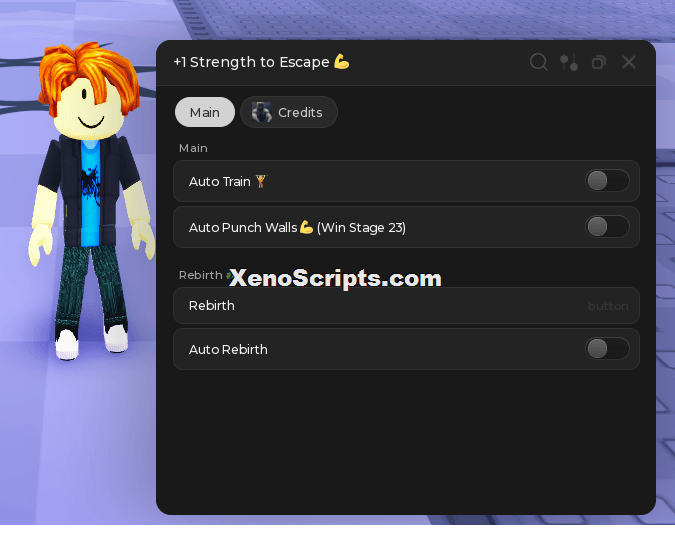The width and height of the screenshot is (675, 555).
Task: Toggle Auto Punch Walls on
Action: (607, 227)
